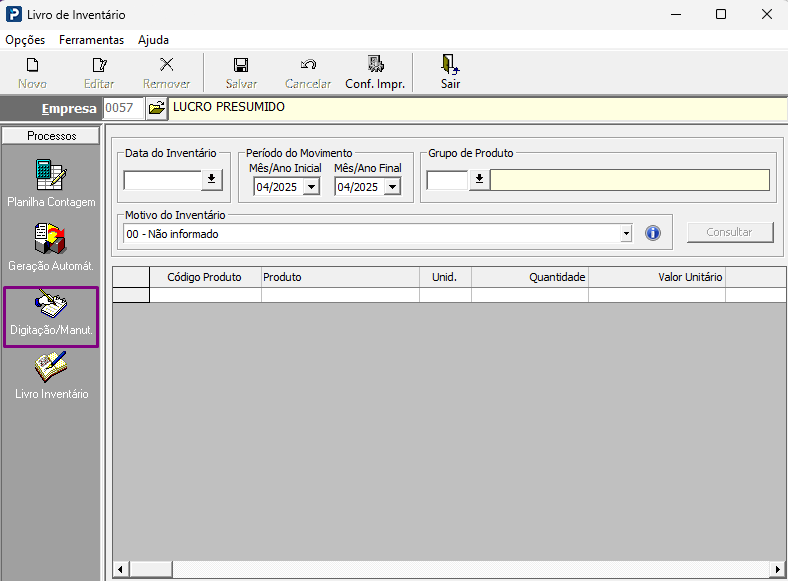Screen dimensions: 788x581
Task: Click the Processos header button
Action: click(51, 136)
